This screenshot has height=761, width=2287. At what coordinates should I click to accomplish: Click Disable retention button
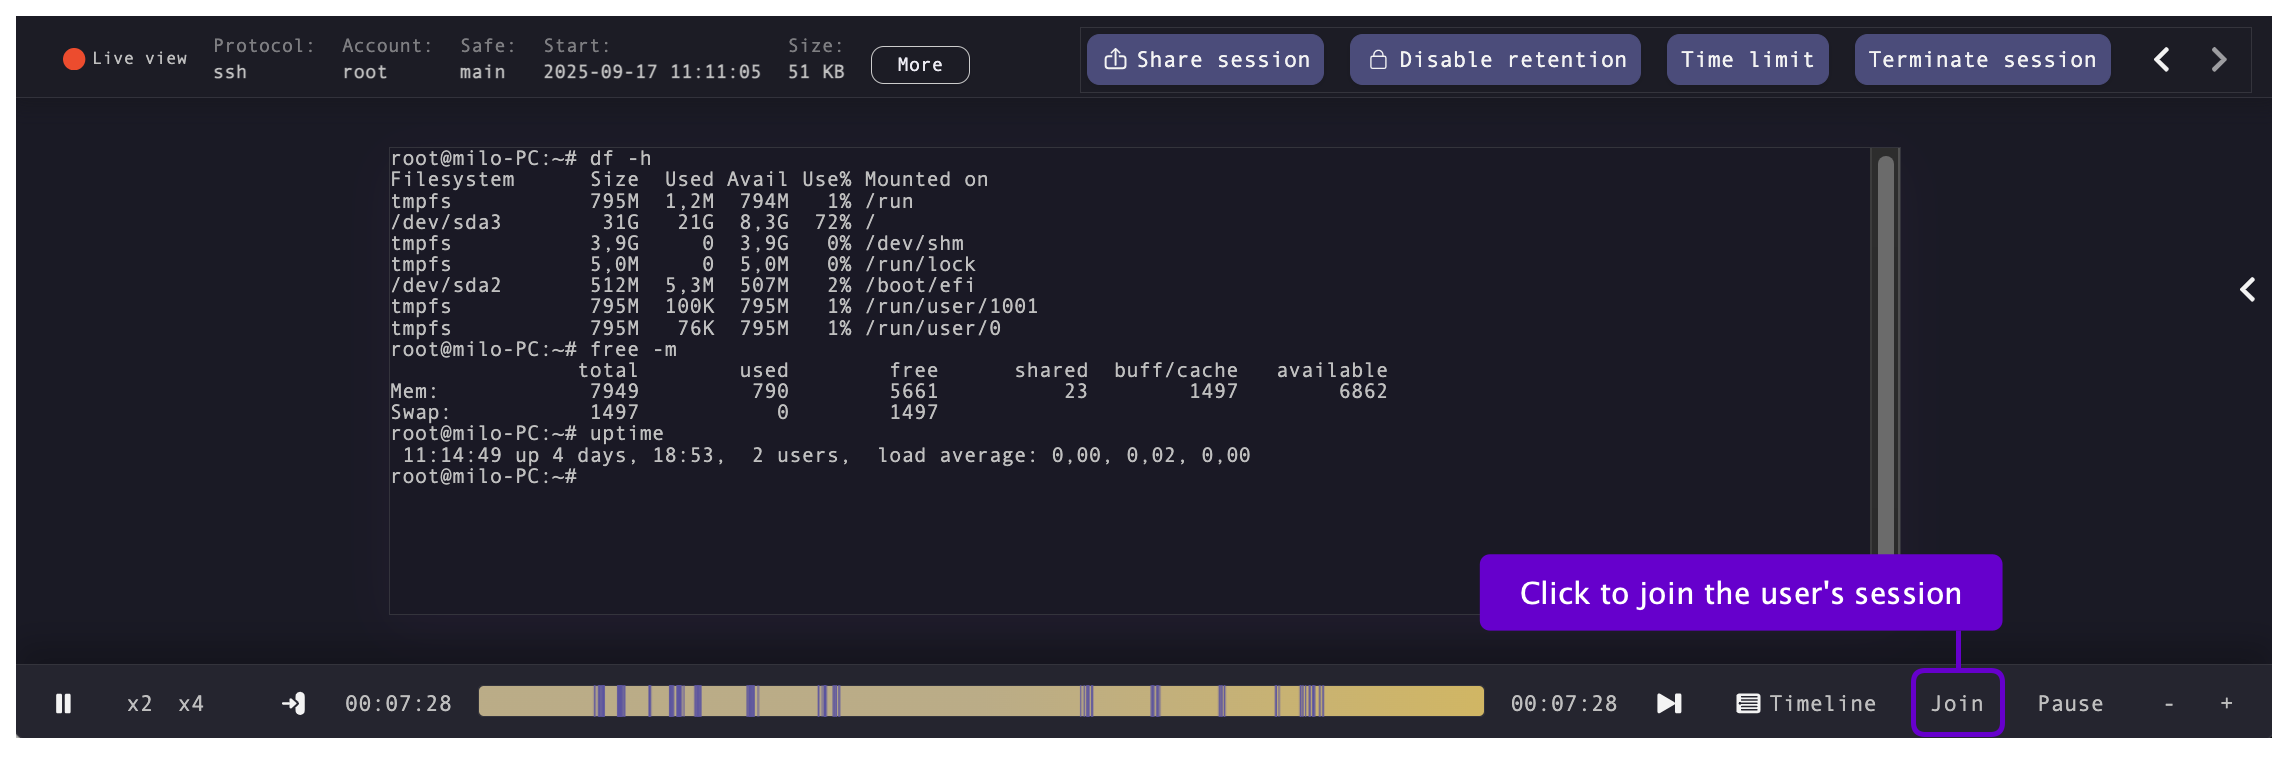(x=1495, y=60)
